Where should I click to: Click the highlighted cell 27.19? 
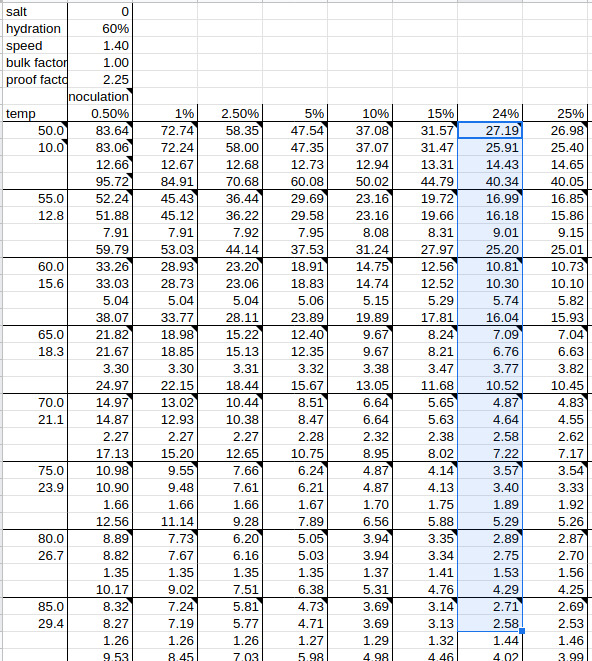[x=490, y=130]
